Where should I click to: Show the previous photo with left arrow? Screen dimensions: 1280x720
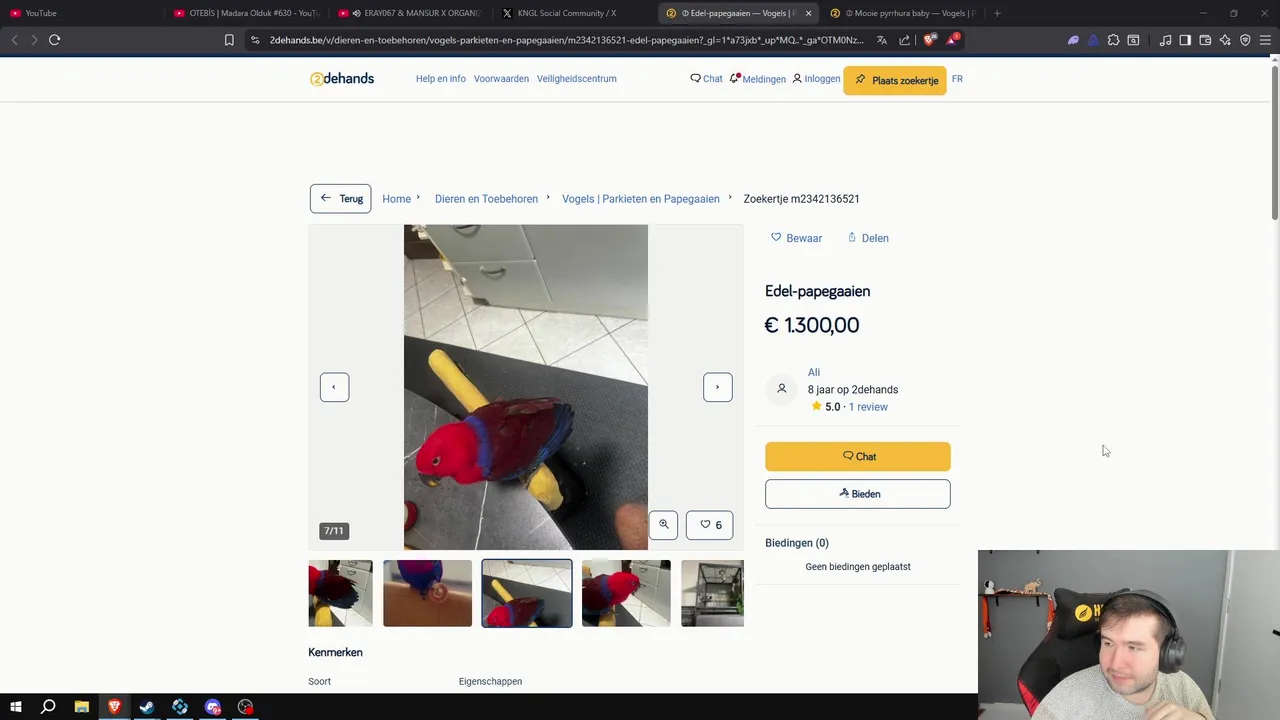coord(334,387)
